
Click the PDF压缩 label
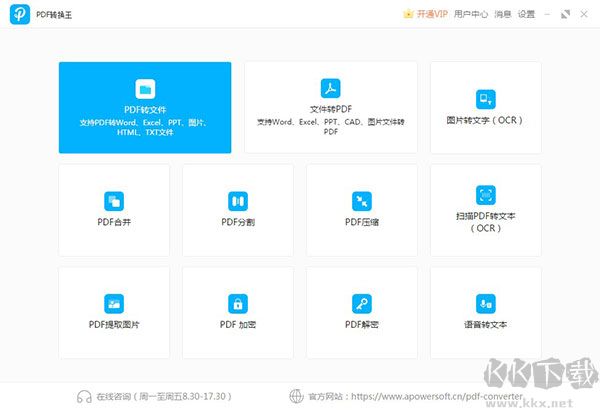362,222
